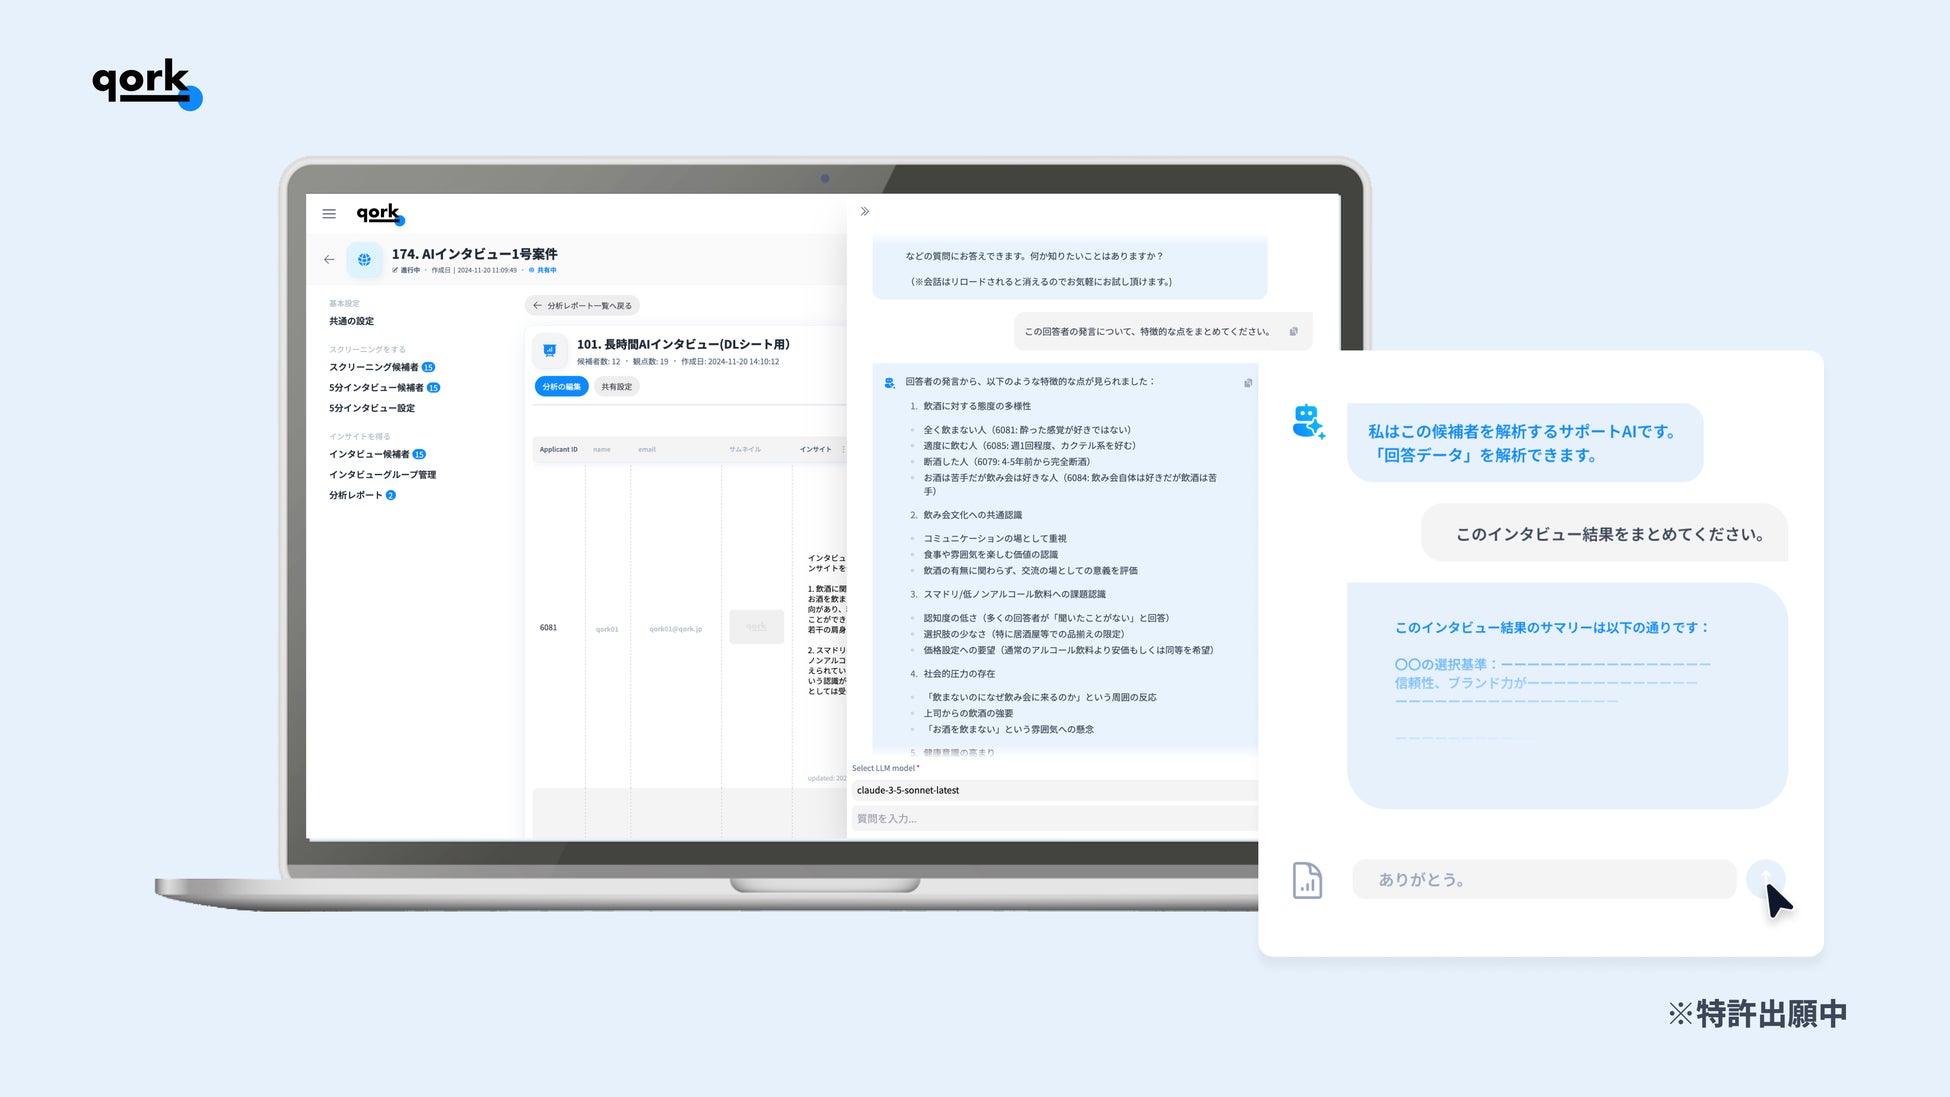The image size is (1950, 1097).
Task: Click 分析の編集 button
Action: 561,387
